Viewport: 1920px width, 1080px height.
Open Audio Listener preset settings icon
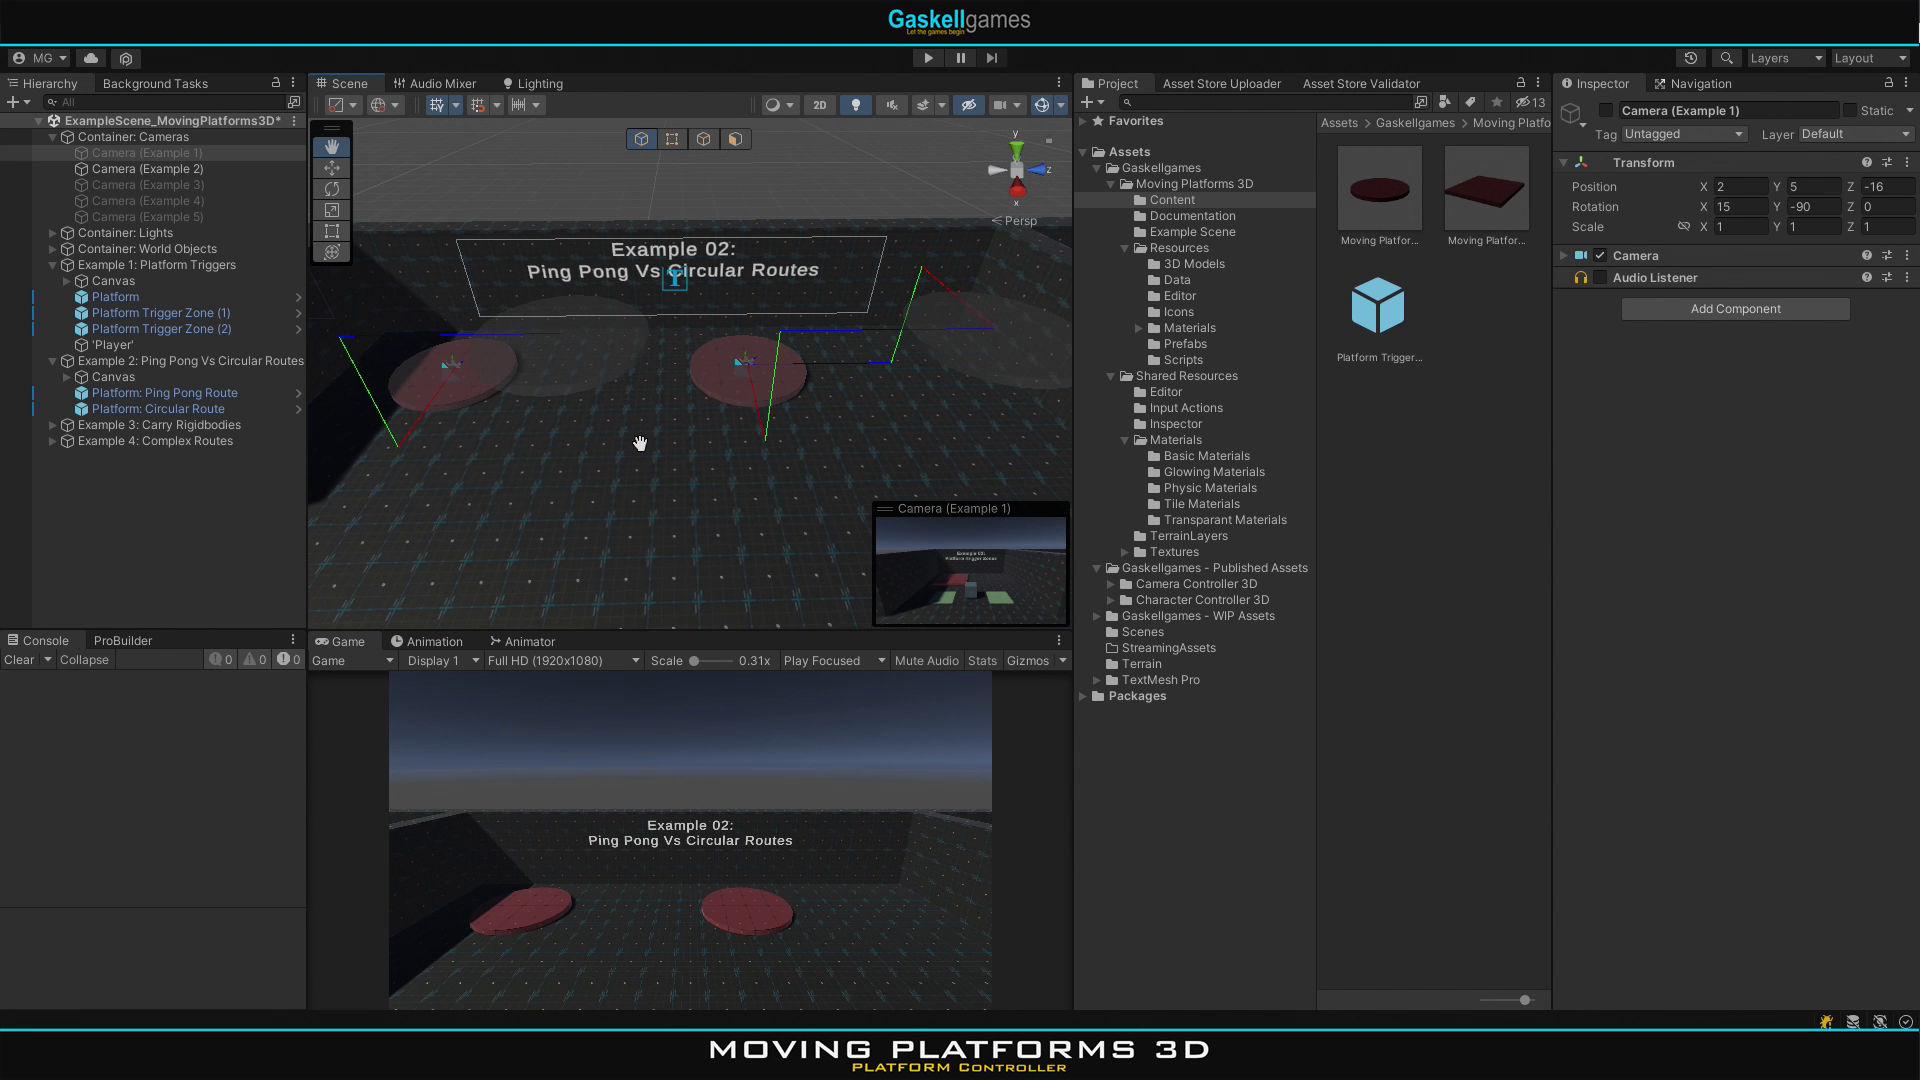(x=1887, y=277)
